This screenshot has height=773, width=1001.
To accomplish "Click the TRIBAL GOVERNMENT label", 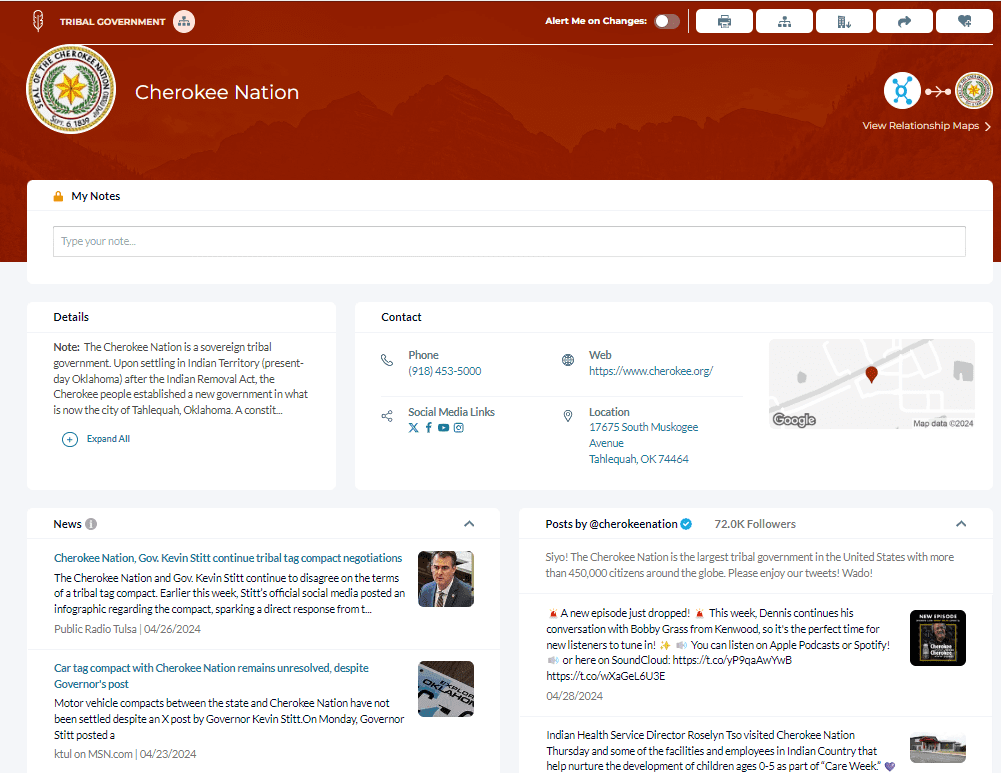I will click(112, 22).
